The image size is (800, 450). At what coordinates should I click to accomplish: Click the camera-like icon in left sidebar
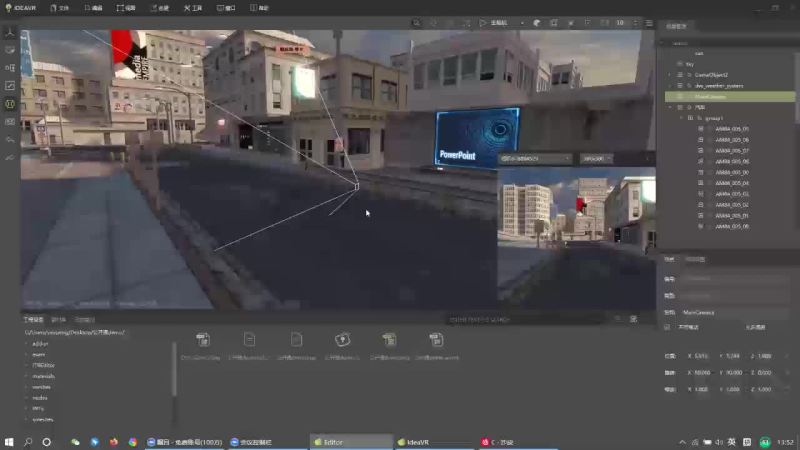coord(10,121)
